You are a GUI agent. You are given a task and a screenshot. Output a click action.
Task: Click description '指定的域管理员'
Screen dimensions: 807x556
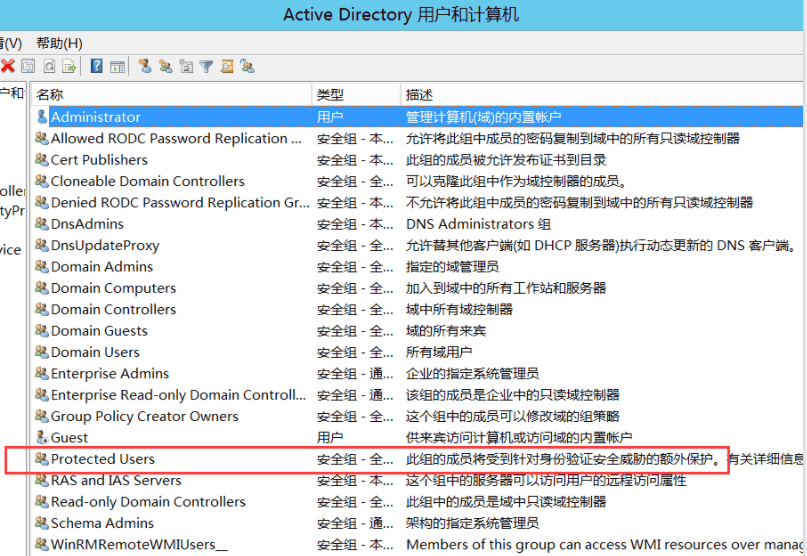[452, 267]
